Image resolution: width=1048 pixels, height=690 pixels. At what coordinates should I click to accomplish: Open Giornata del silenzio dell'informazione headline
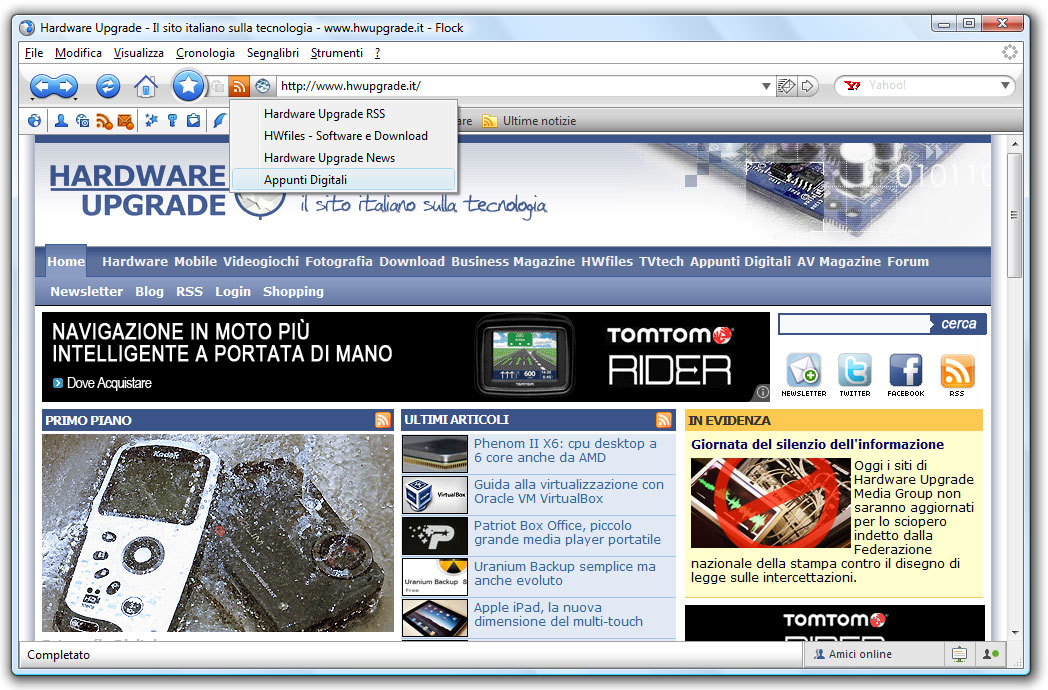click(817, 445)
